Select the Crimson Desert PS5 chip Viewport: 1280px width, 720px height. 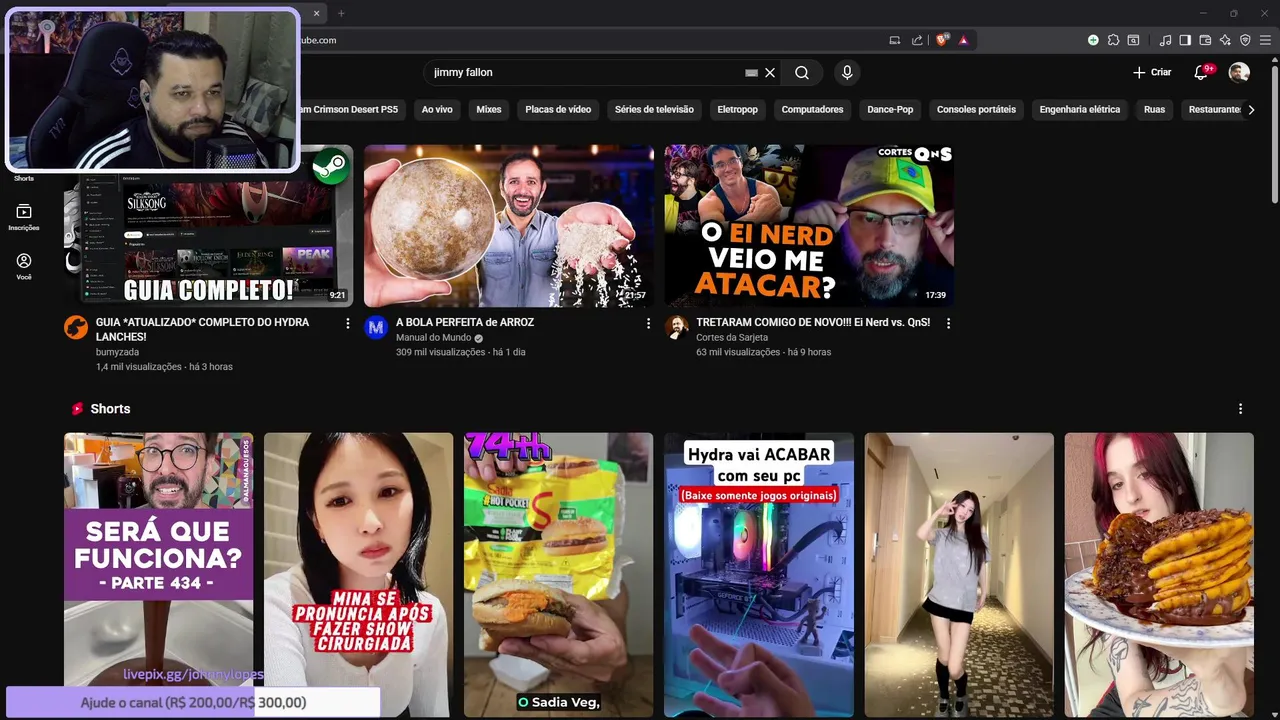(x=351, y=109)
